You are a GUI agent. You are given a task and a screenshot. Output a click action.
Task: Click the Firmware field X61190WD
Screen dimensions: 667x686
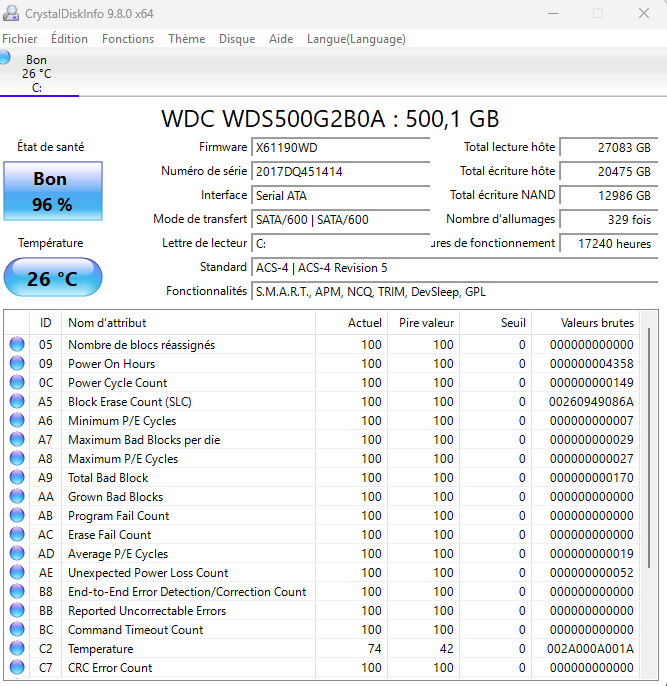tap(341, 147)
